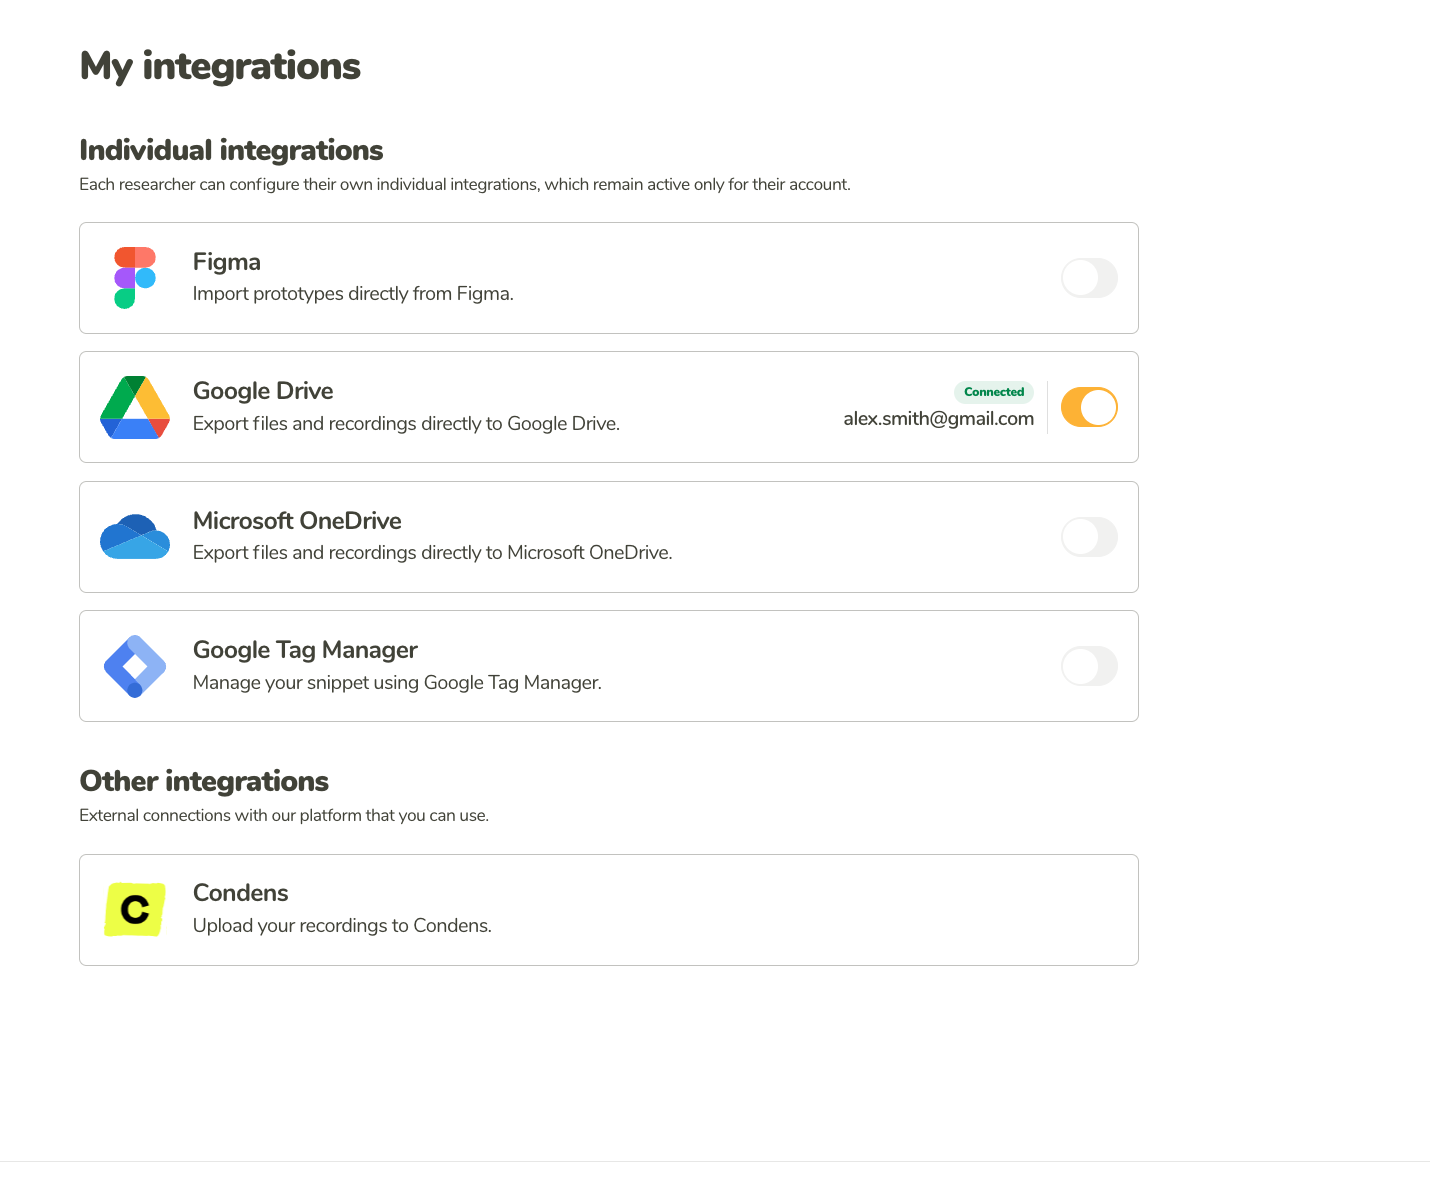
Task: Click the green Connected status badge
Action: (x=994, y=392)
